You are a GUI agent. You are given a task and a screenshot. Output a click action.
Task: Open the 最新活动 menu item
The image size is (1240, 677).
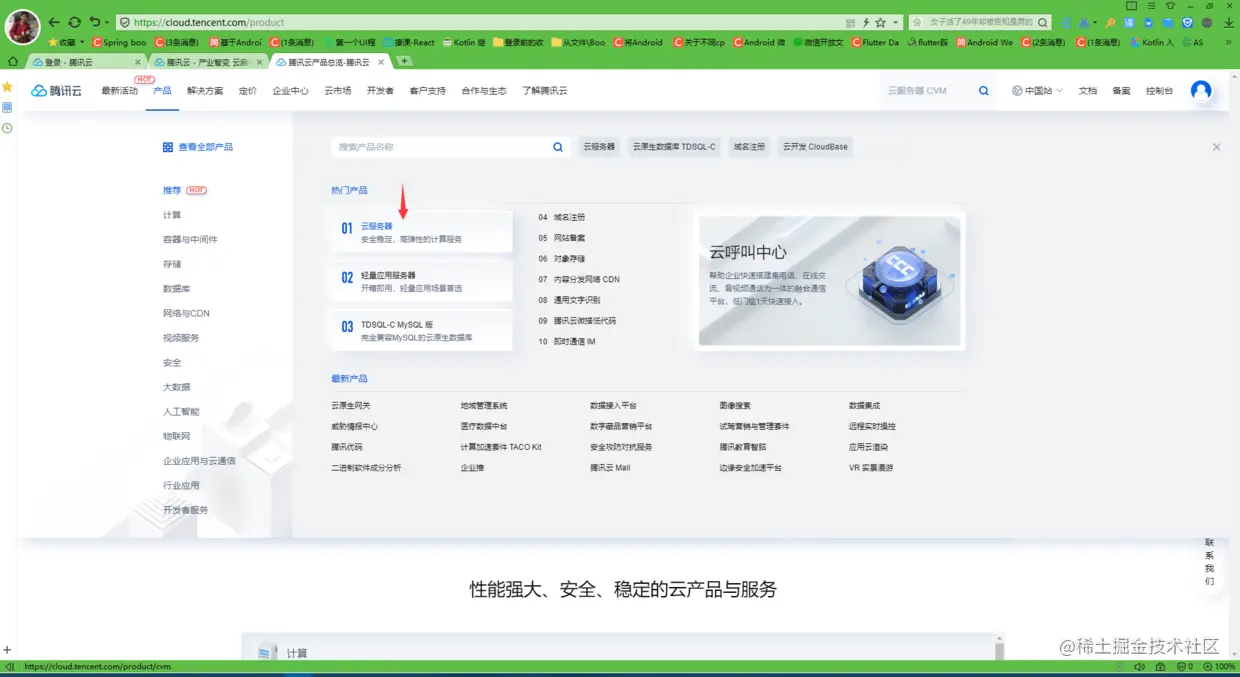coord(119,91)
